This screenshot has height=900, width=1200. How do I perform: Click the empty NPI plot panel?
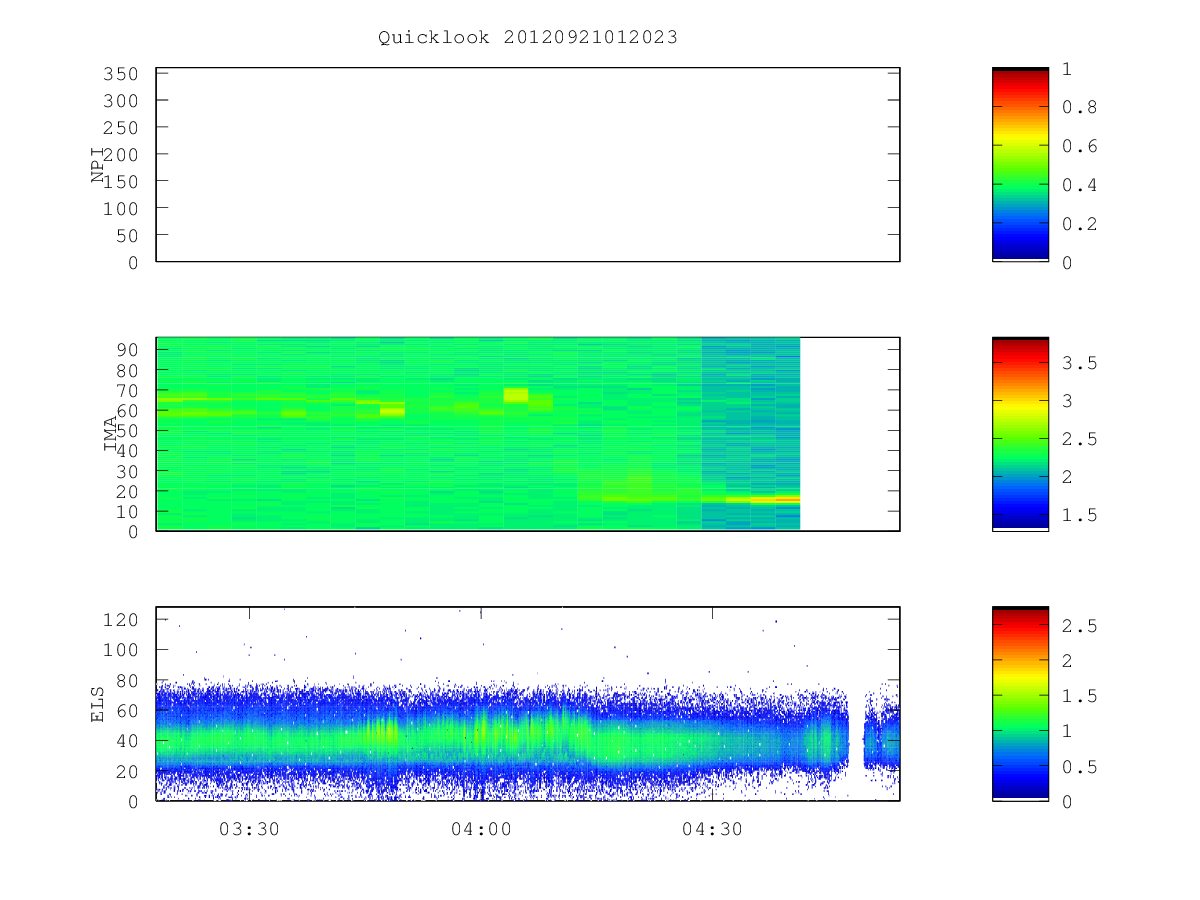click(x=528, y=165)
